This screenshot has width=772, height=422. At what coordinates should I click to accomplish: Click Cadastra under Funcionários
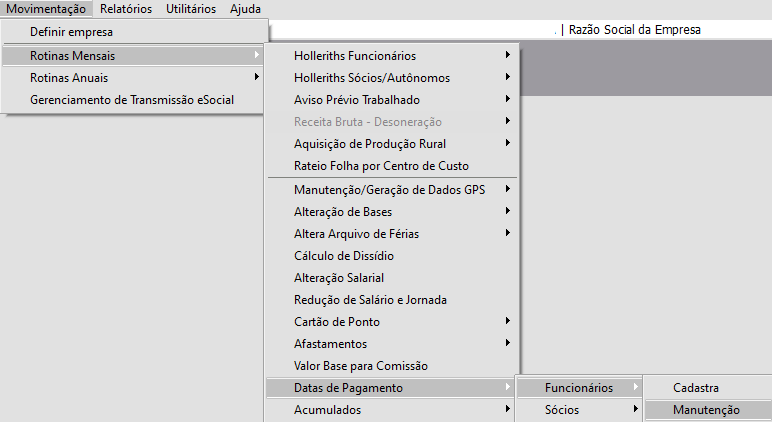pyautogui.click(x=696, y=388)
